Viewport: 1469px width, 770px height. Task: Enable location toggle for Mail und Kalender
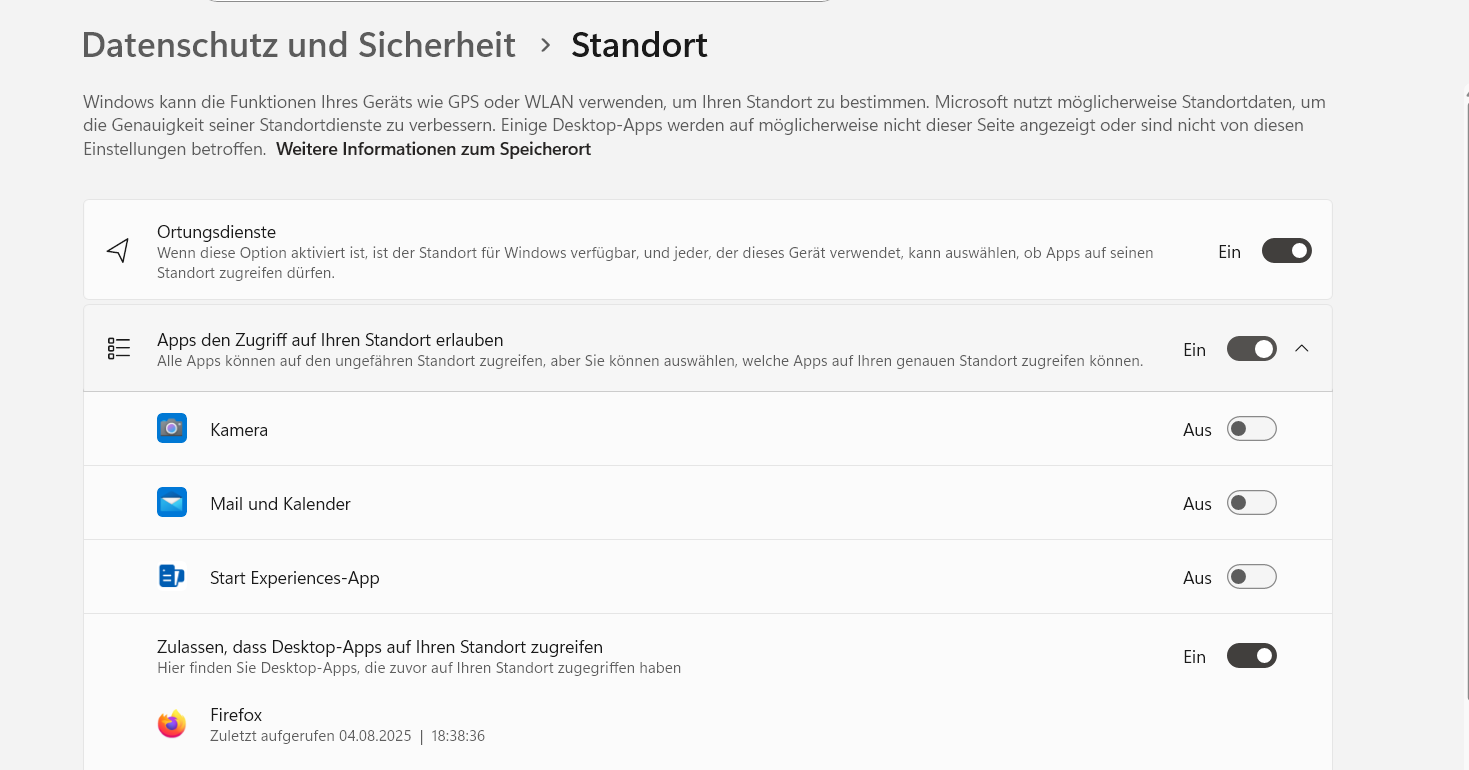pyautogui.click(x=1251, y=503)
